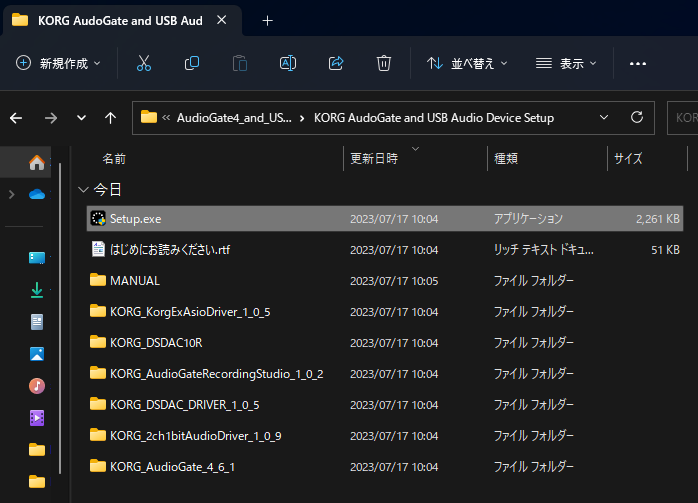Select KORG_KorgExAsioDriver_1_0_5 folder
Image resolution: width=698 pixels, height=503 pixels.
(x=190, y=312)
